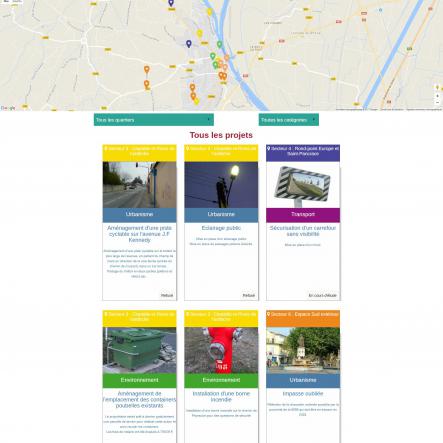The image size is (443, 443).
Task: Open the 'Sécurisation d'un carrefour sans visibilité' project
Action: (303, 231)
